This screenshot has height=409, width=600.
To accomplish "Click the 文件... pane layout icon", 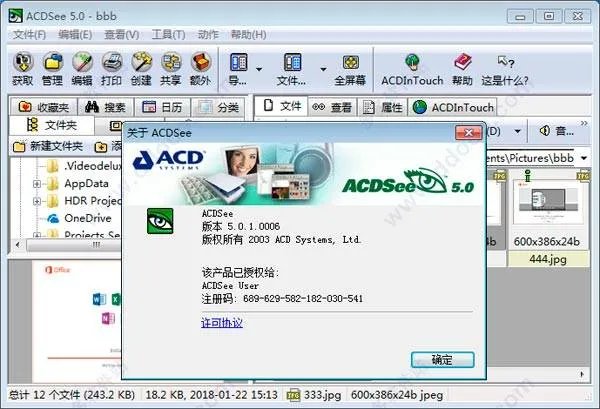I will 293,62.
